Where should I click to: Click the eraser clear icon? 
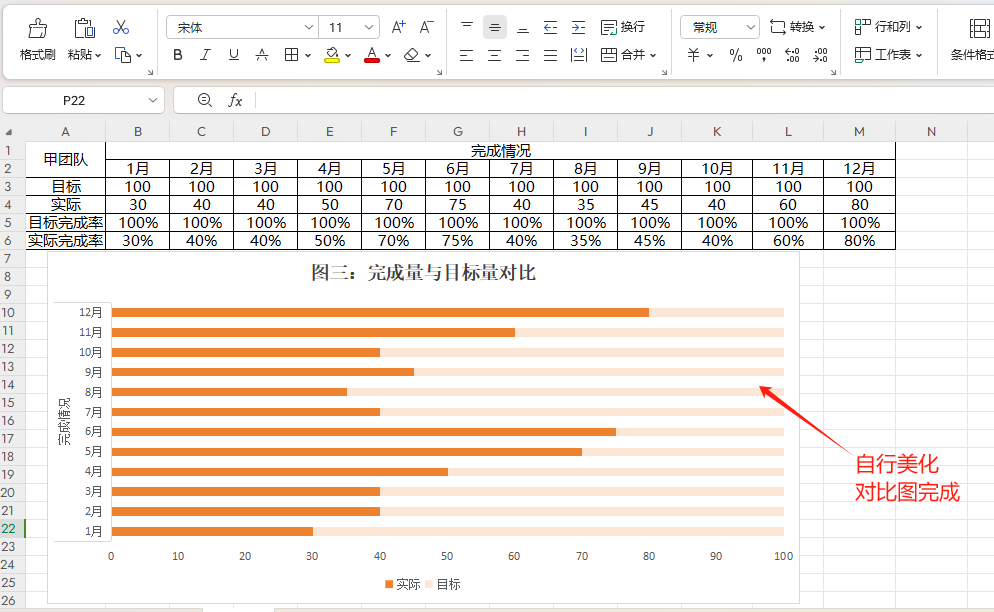click(412, 55)
